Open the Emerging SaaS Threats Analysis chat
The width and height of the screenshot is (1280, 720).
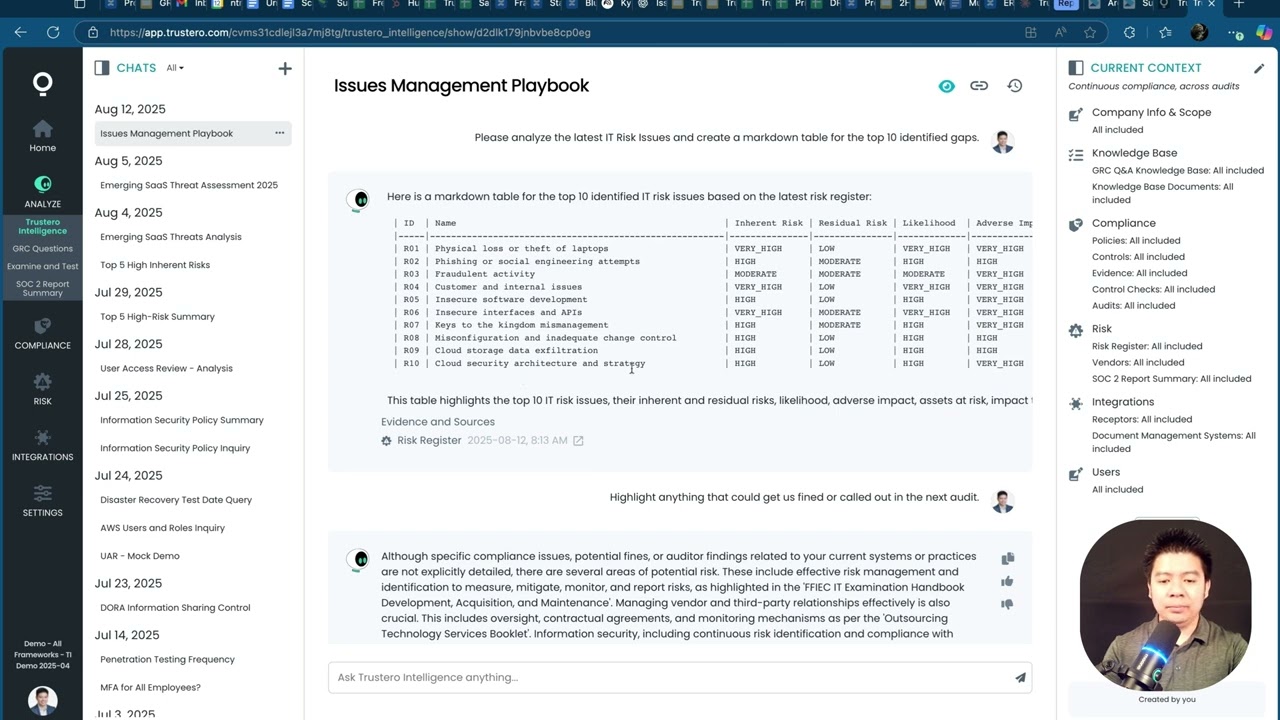click(171, 237)
